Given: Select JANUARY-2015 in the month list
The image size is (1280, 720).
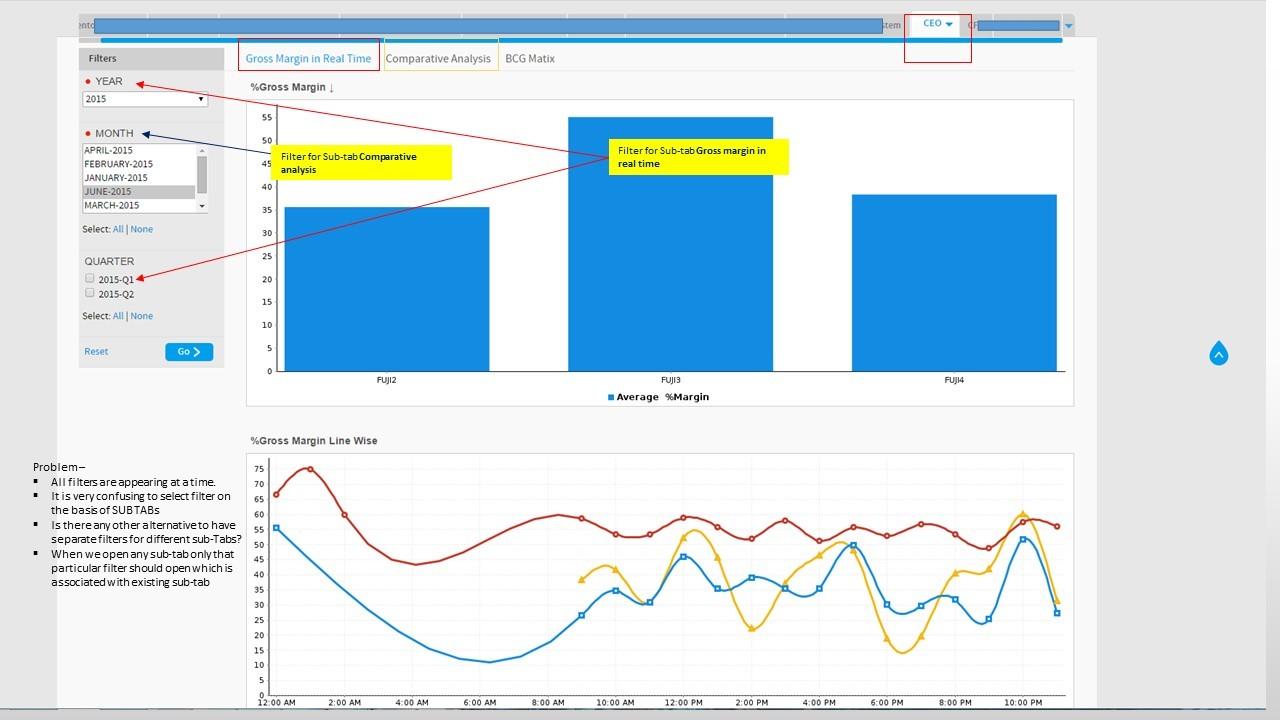Looking at the screenshot, I should (139, 178).
